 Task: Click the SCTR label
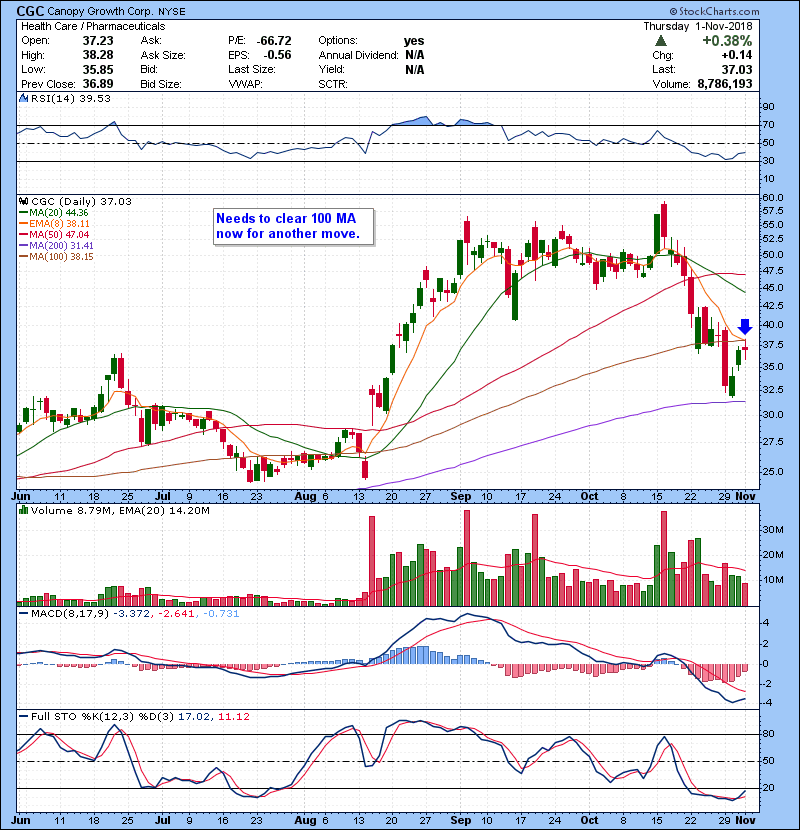[x=333, y=84]
